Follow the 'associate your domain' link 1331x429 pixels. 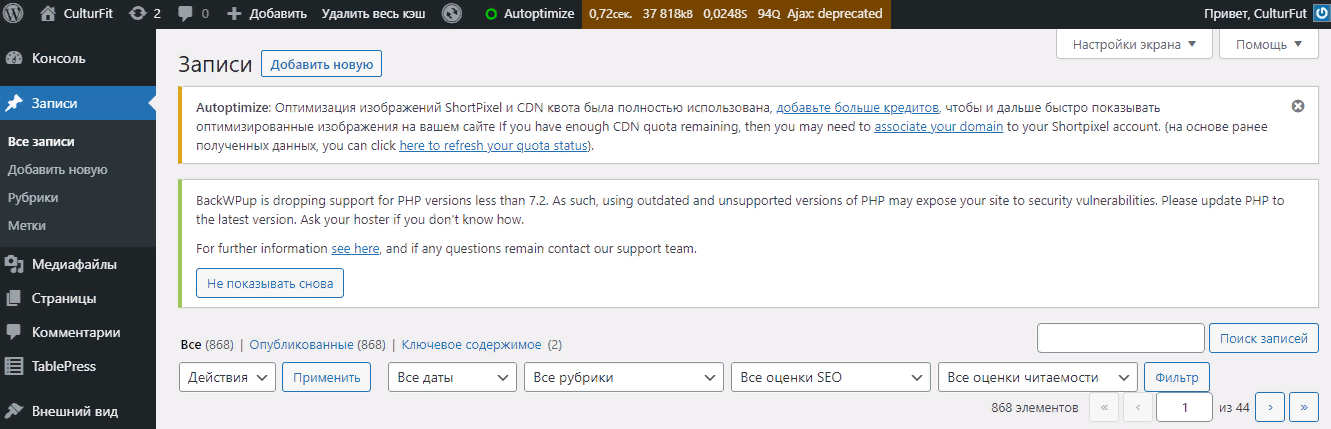click(938, 127)
